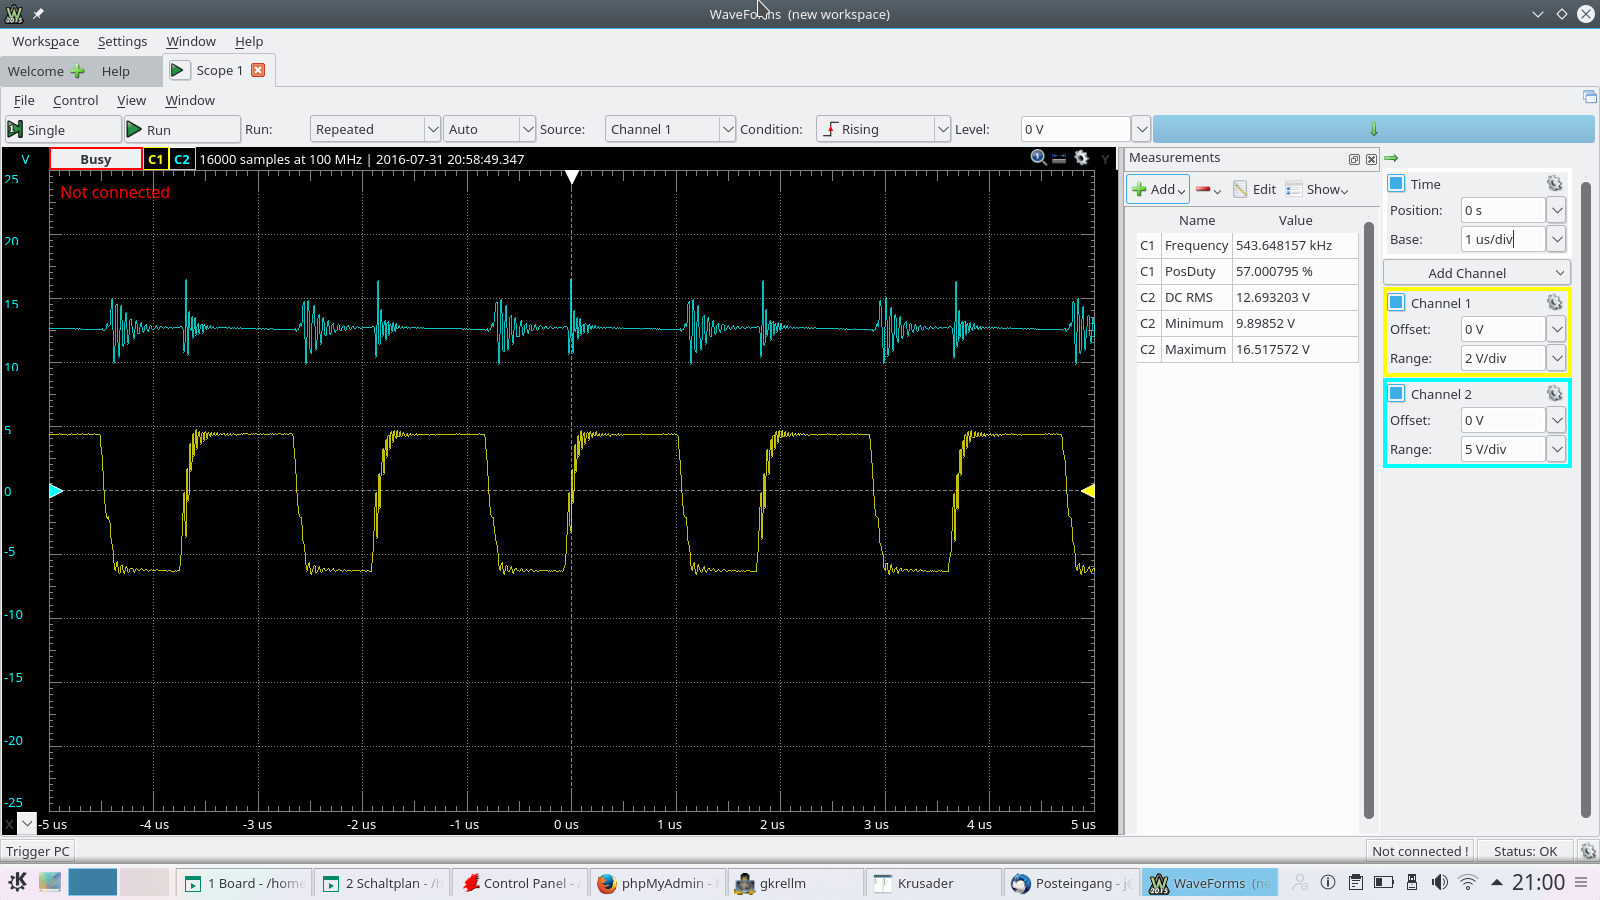
Task: Open the top Window menu
Action: (x=191, y=41)
